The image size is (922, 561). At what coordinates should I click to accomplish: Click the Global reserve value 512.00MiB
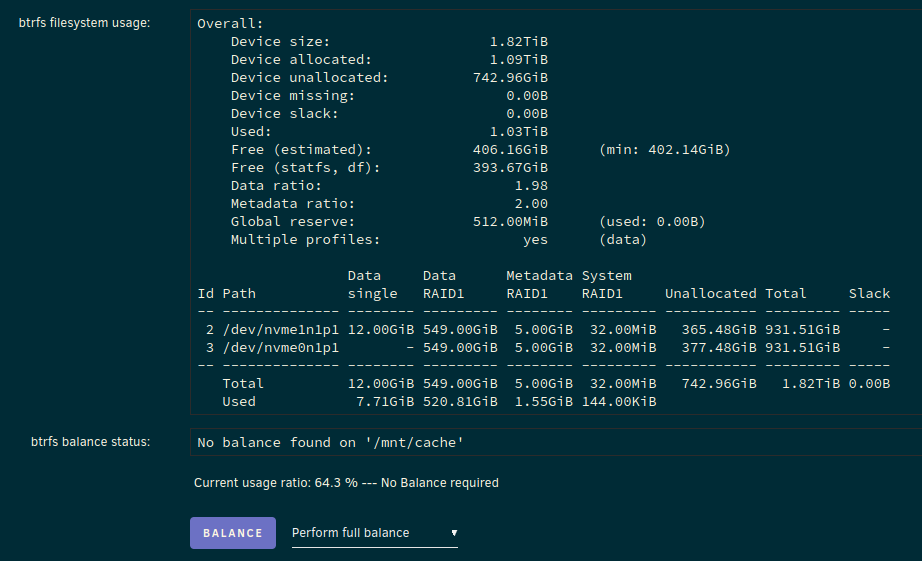pos(510,222)
